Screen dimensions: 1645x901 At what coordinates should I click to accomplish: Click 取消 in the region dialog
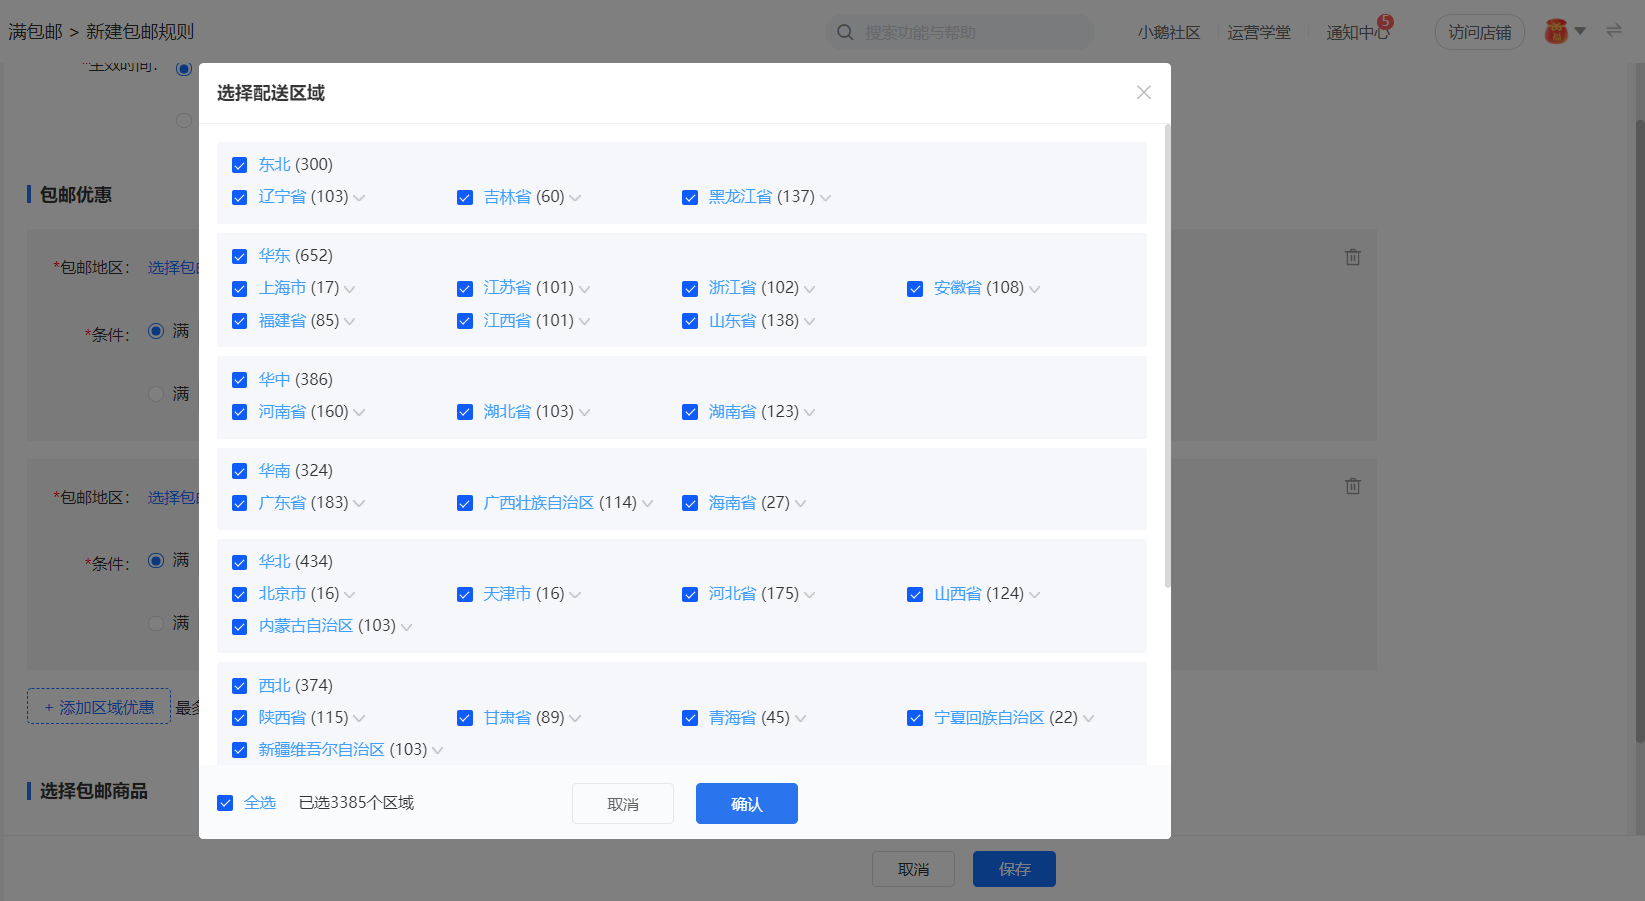click(623, 804)
